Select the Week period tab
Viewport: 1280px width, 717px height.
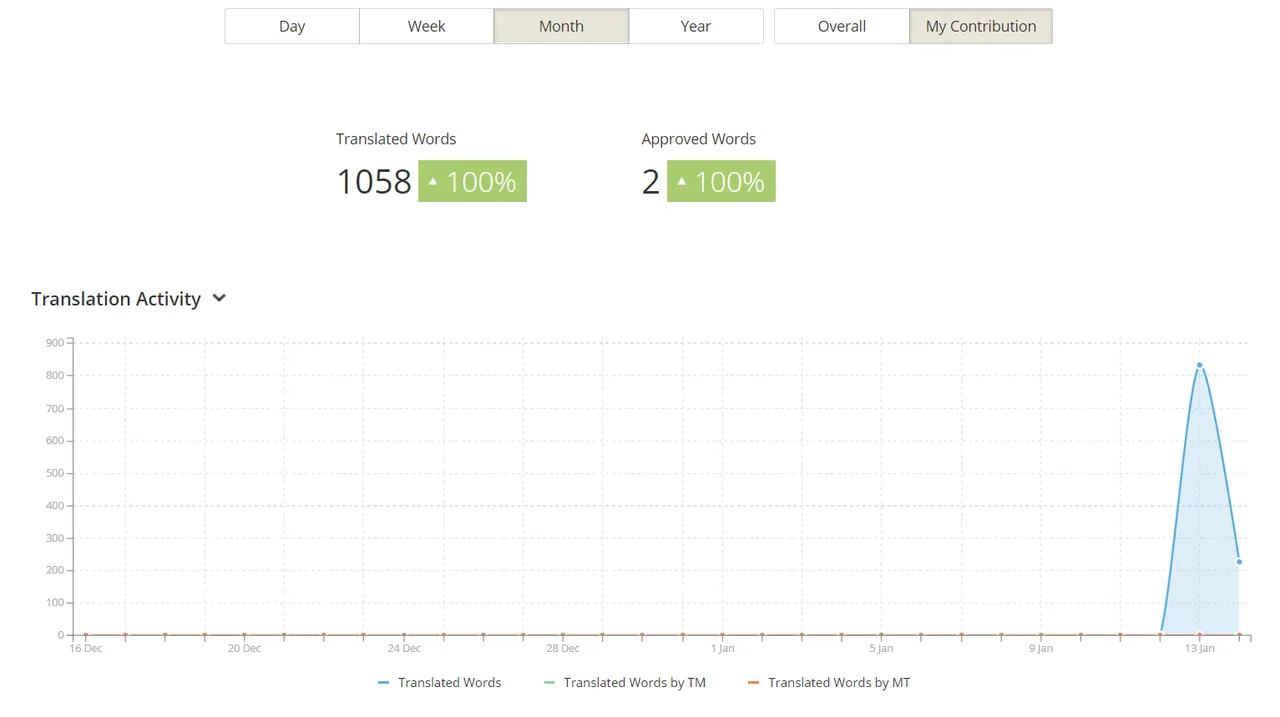[x=426, y=26]
